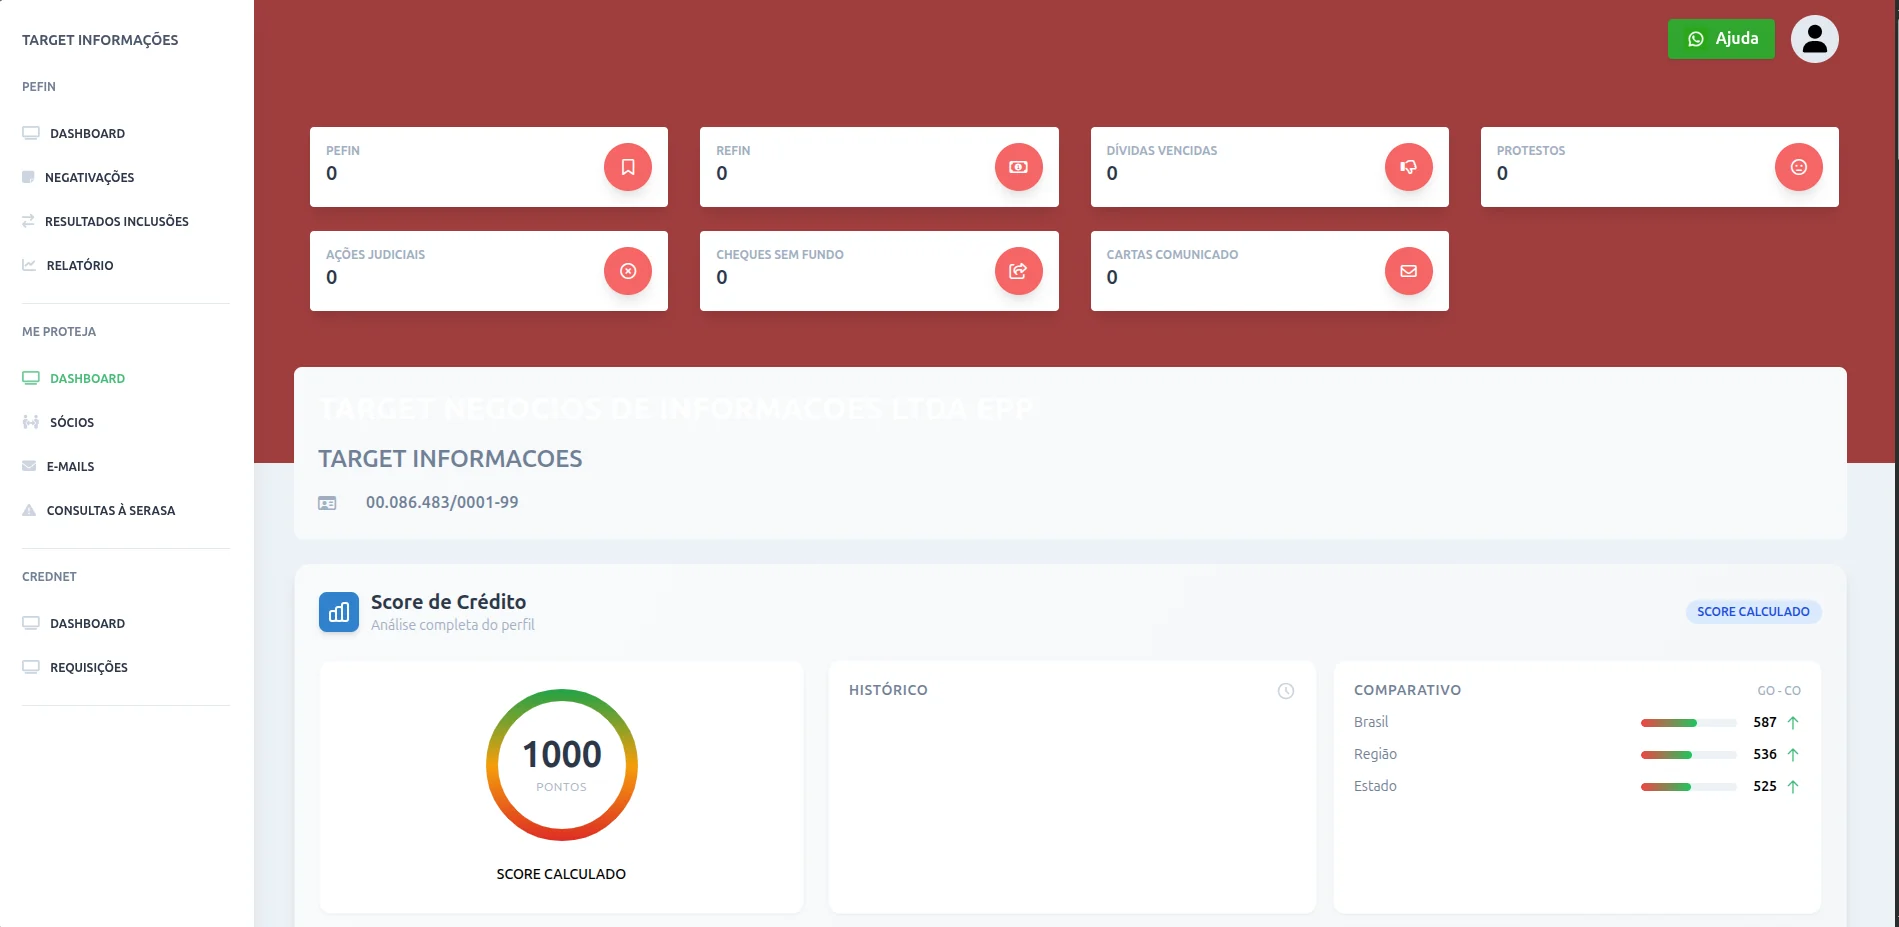
Task: Select Sócios under Me Proteja
Action: pos(72,422)
